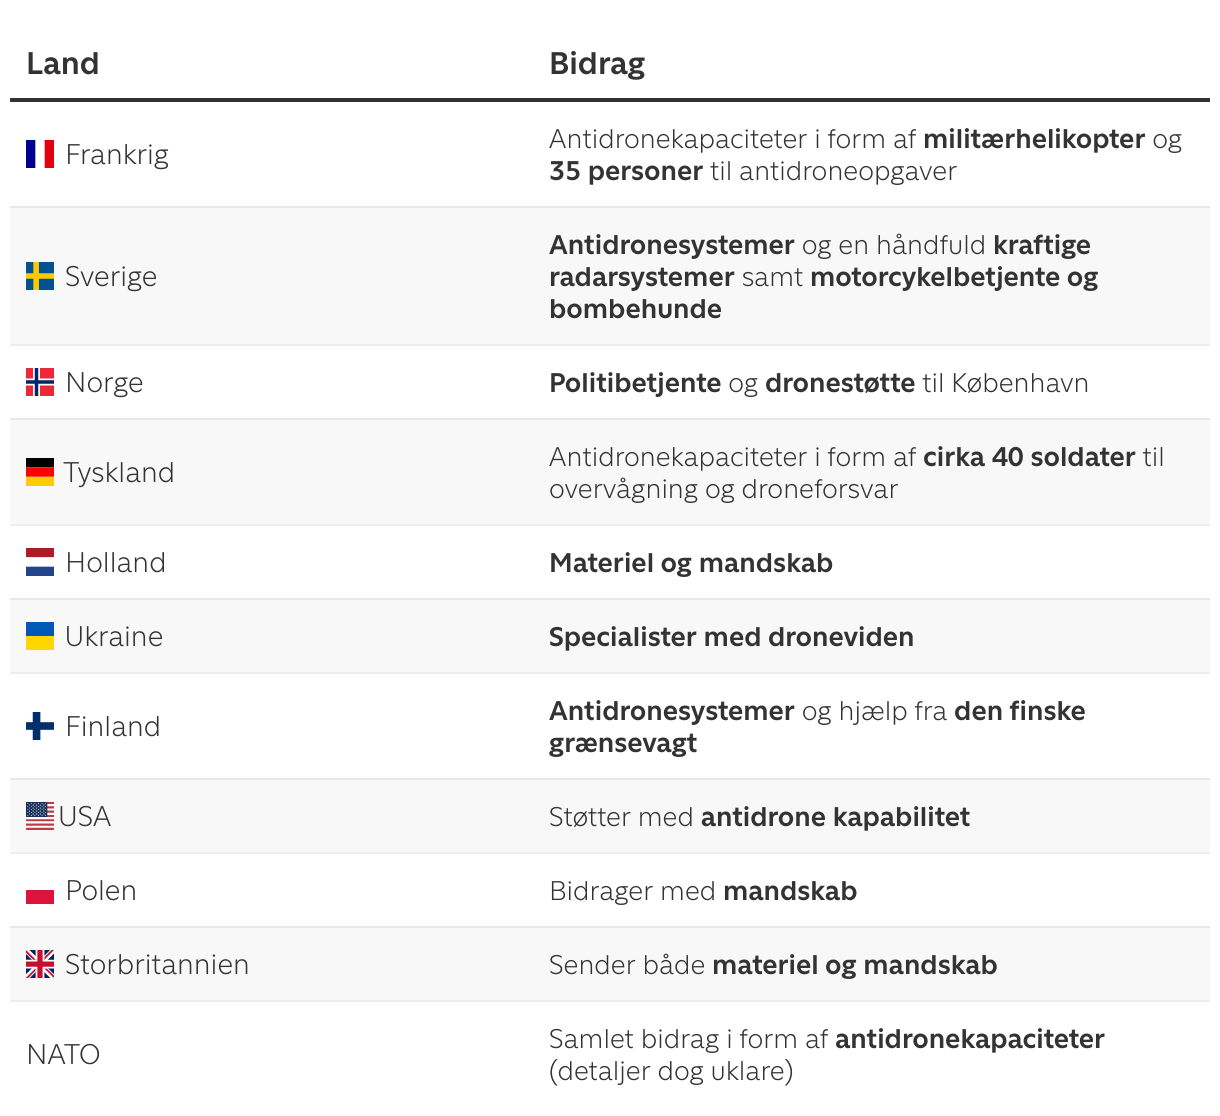Click the Finnish flag icon
The height and width of the screenshot is (1116, 1220).
40,726
